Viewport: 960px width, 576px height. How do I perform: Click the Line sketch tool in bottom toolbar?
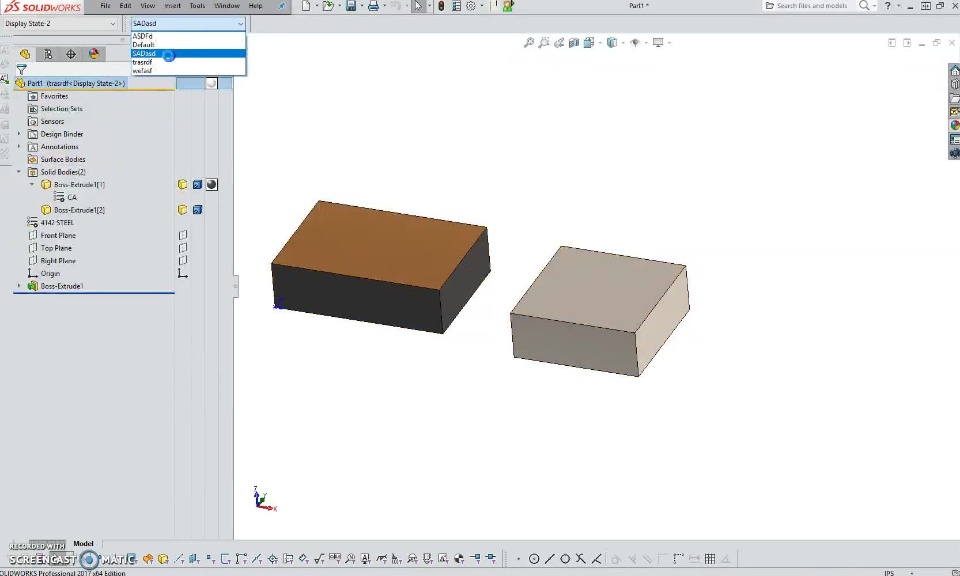point(550,559)
